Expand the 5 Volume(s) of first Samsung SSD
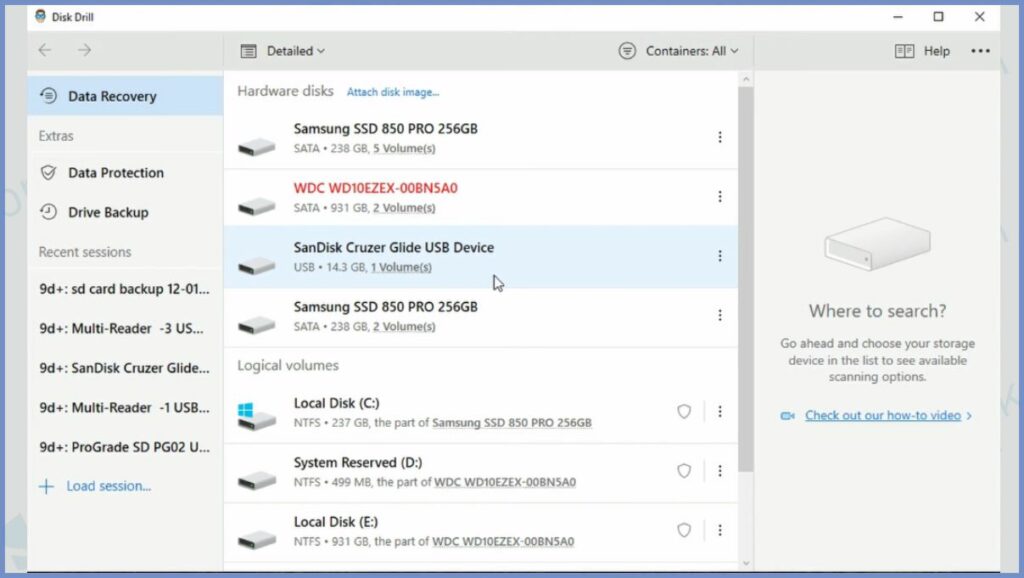Viewport: 1024px width, 578px height. [x=404, y=149]
